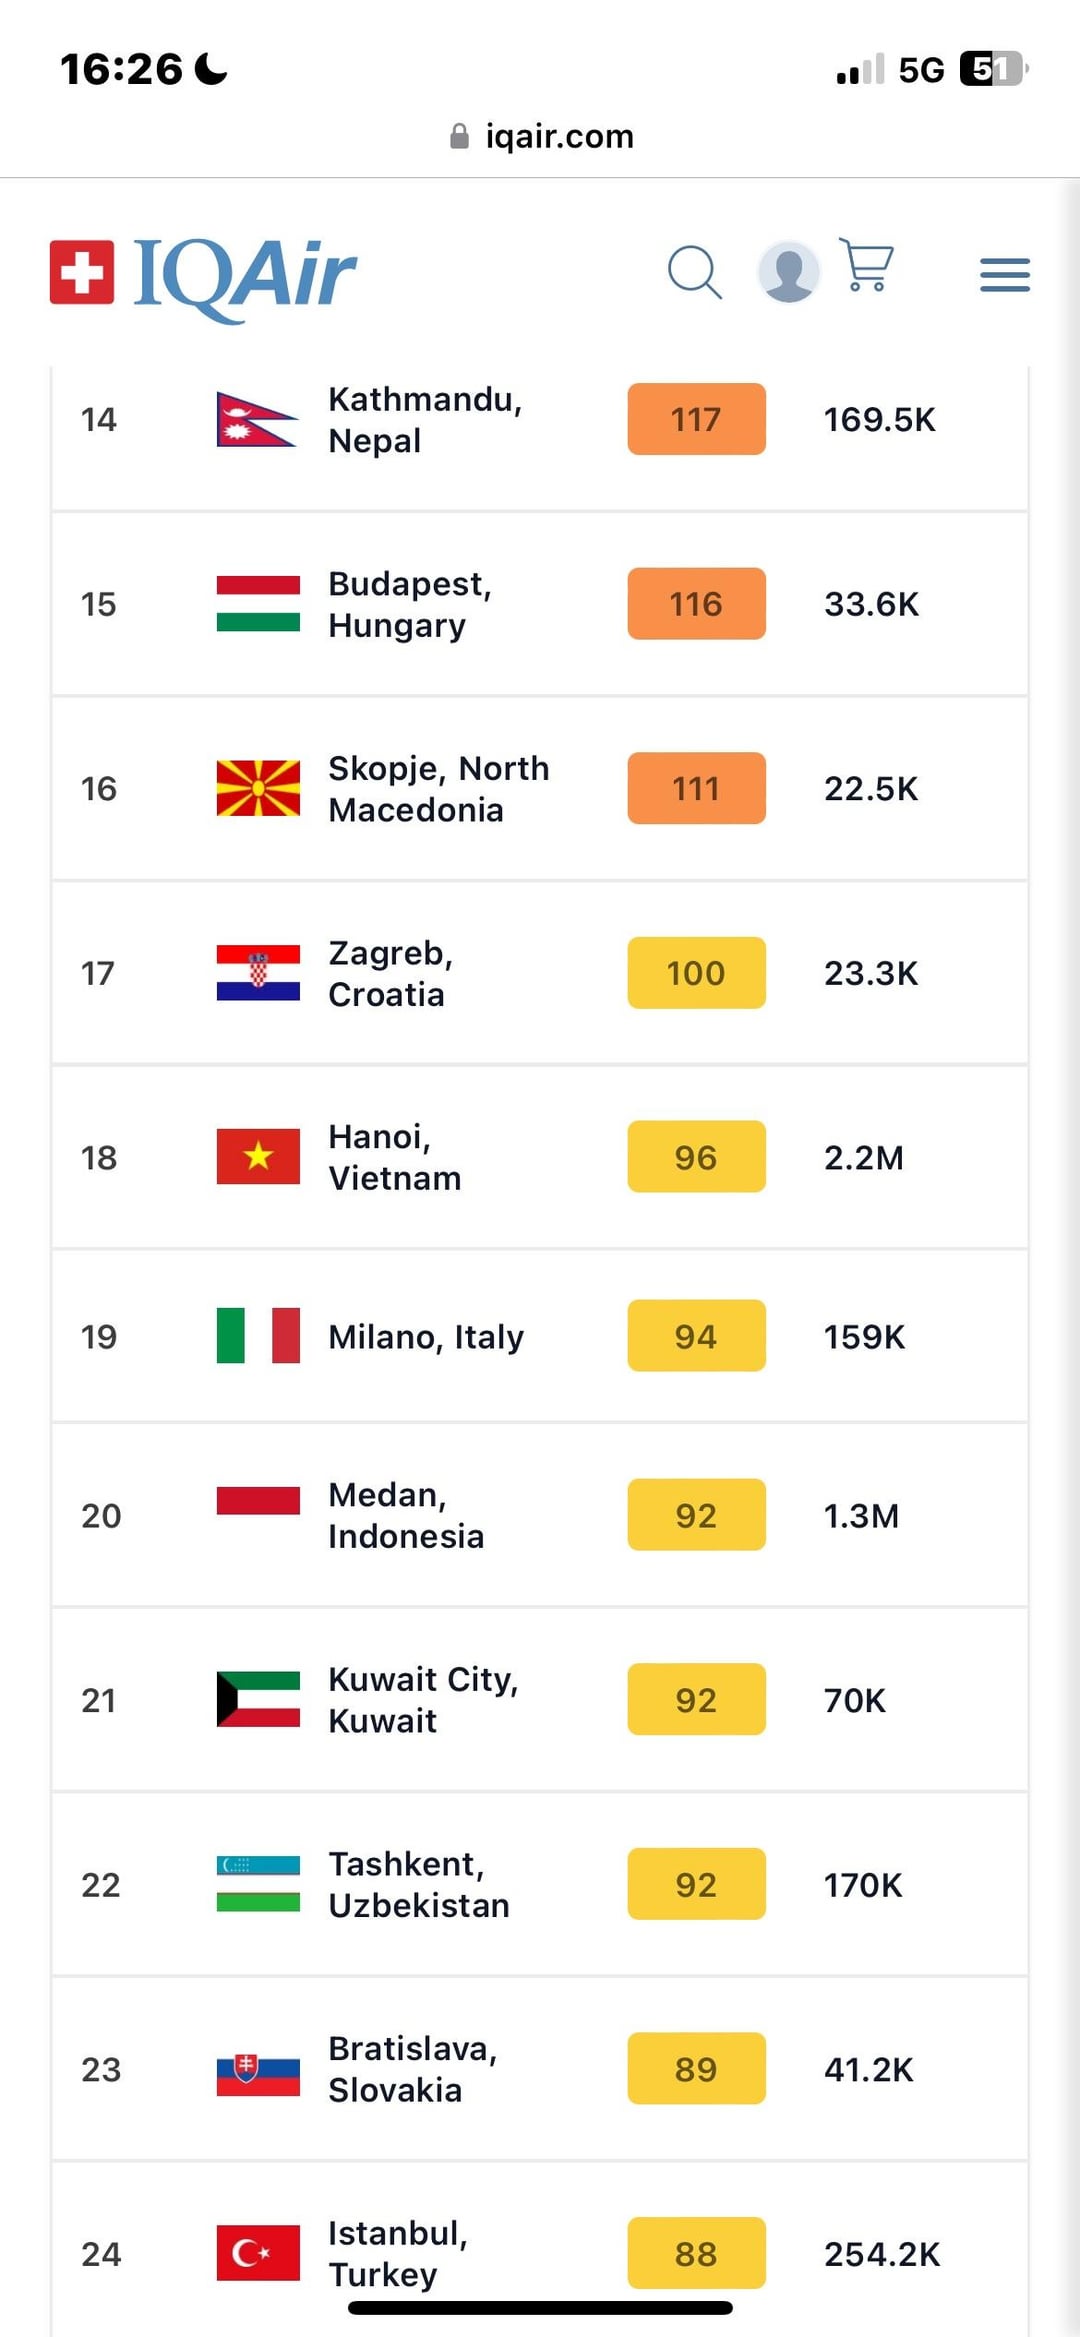Viewport: 1080px width, 2337px height.
Task: Open Zagreb, Croatia entry
Action: click(x=391, y=973)
